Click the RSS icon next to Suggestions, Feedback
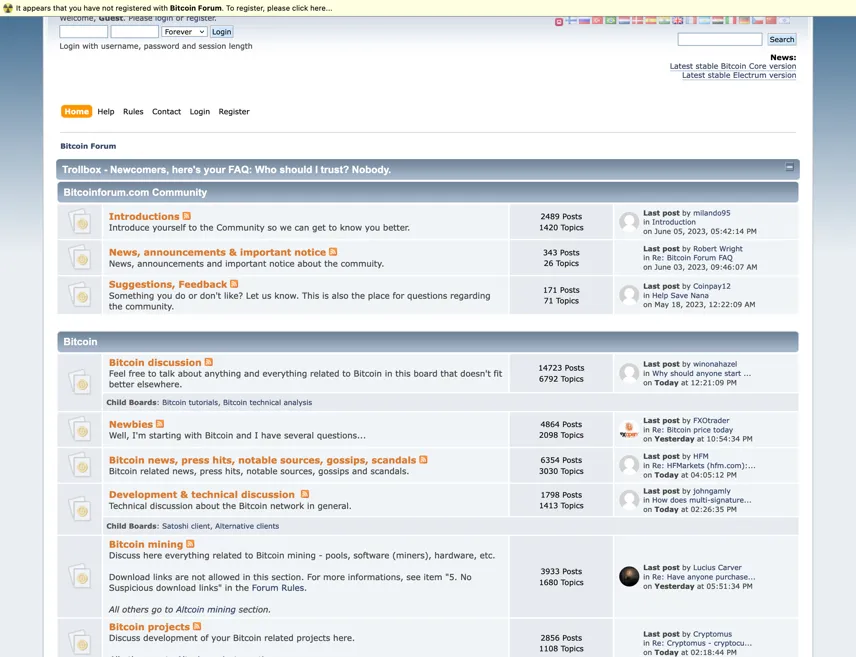The width and height of the screenshot is (856, 657). (234, 284)
